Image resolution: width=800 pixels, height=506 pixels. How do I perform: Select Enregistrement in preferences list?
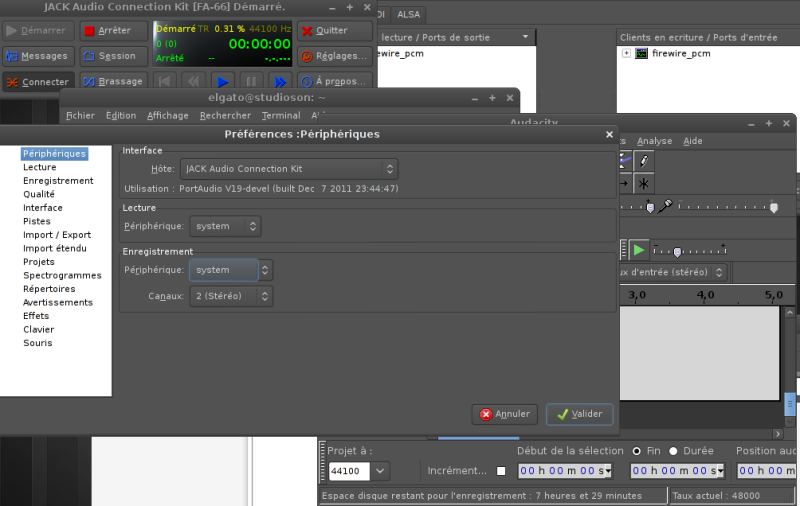[x=58, y=181]
